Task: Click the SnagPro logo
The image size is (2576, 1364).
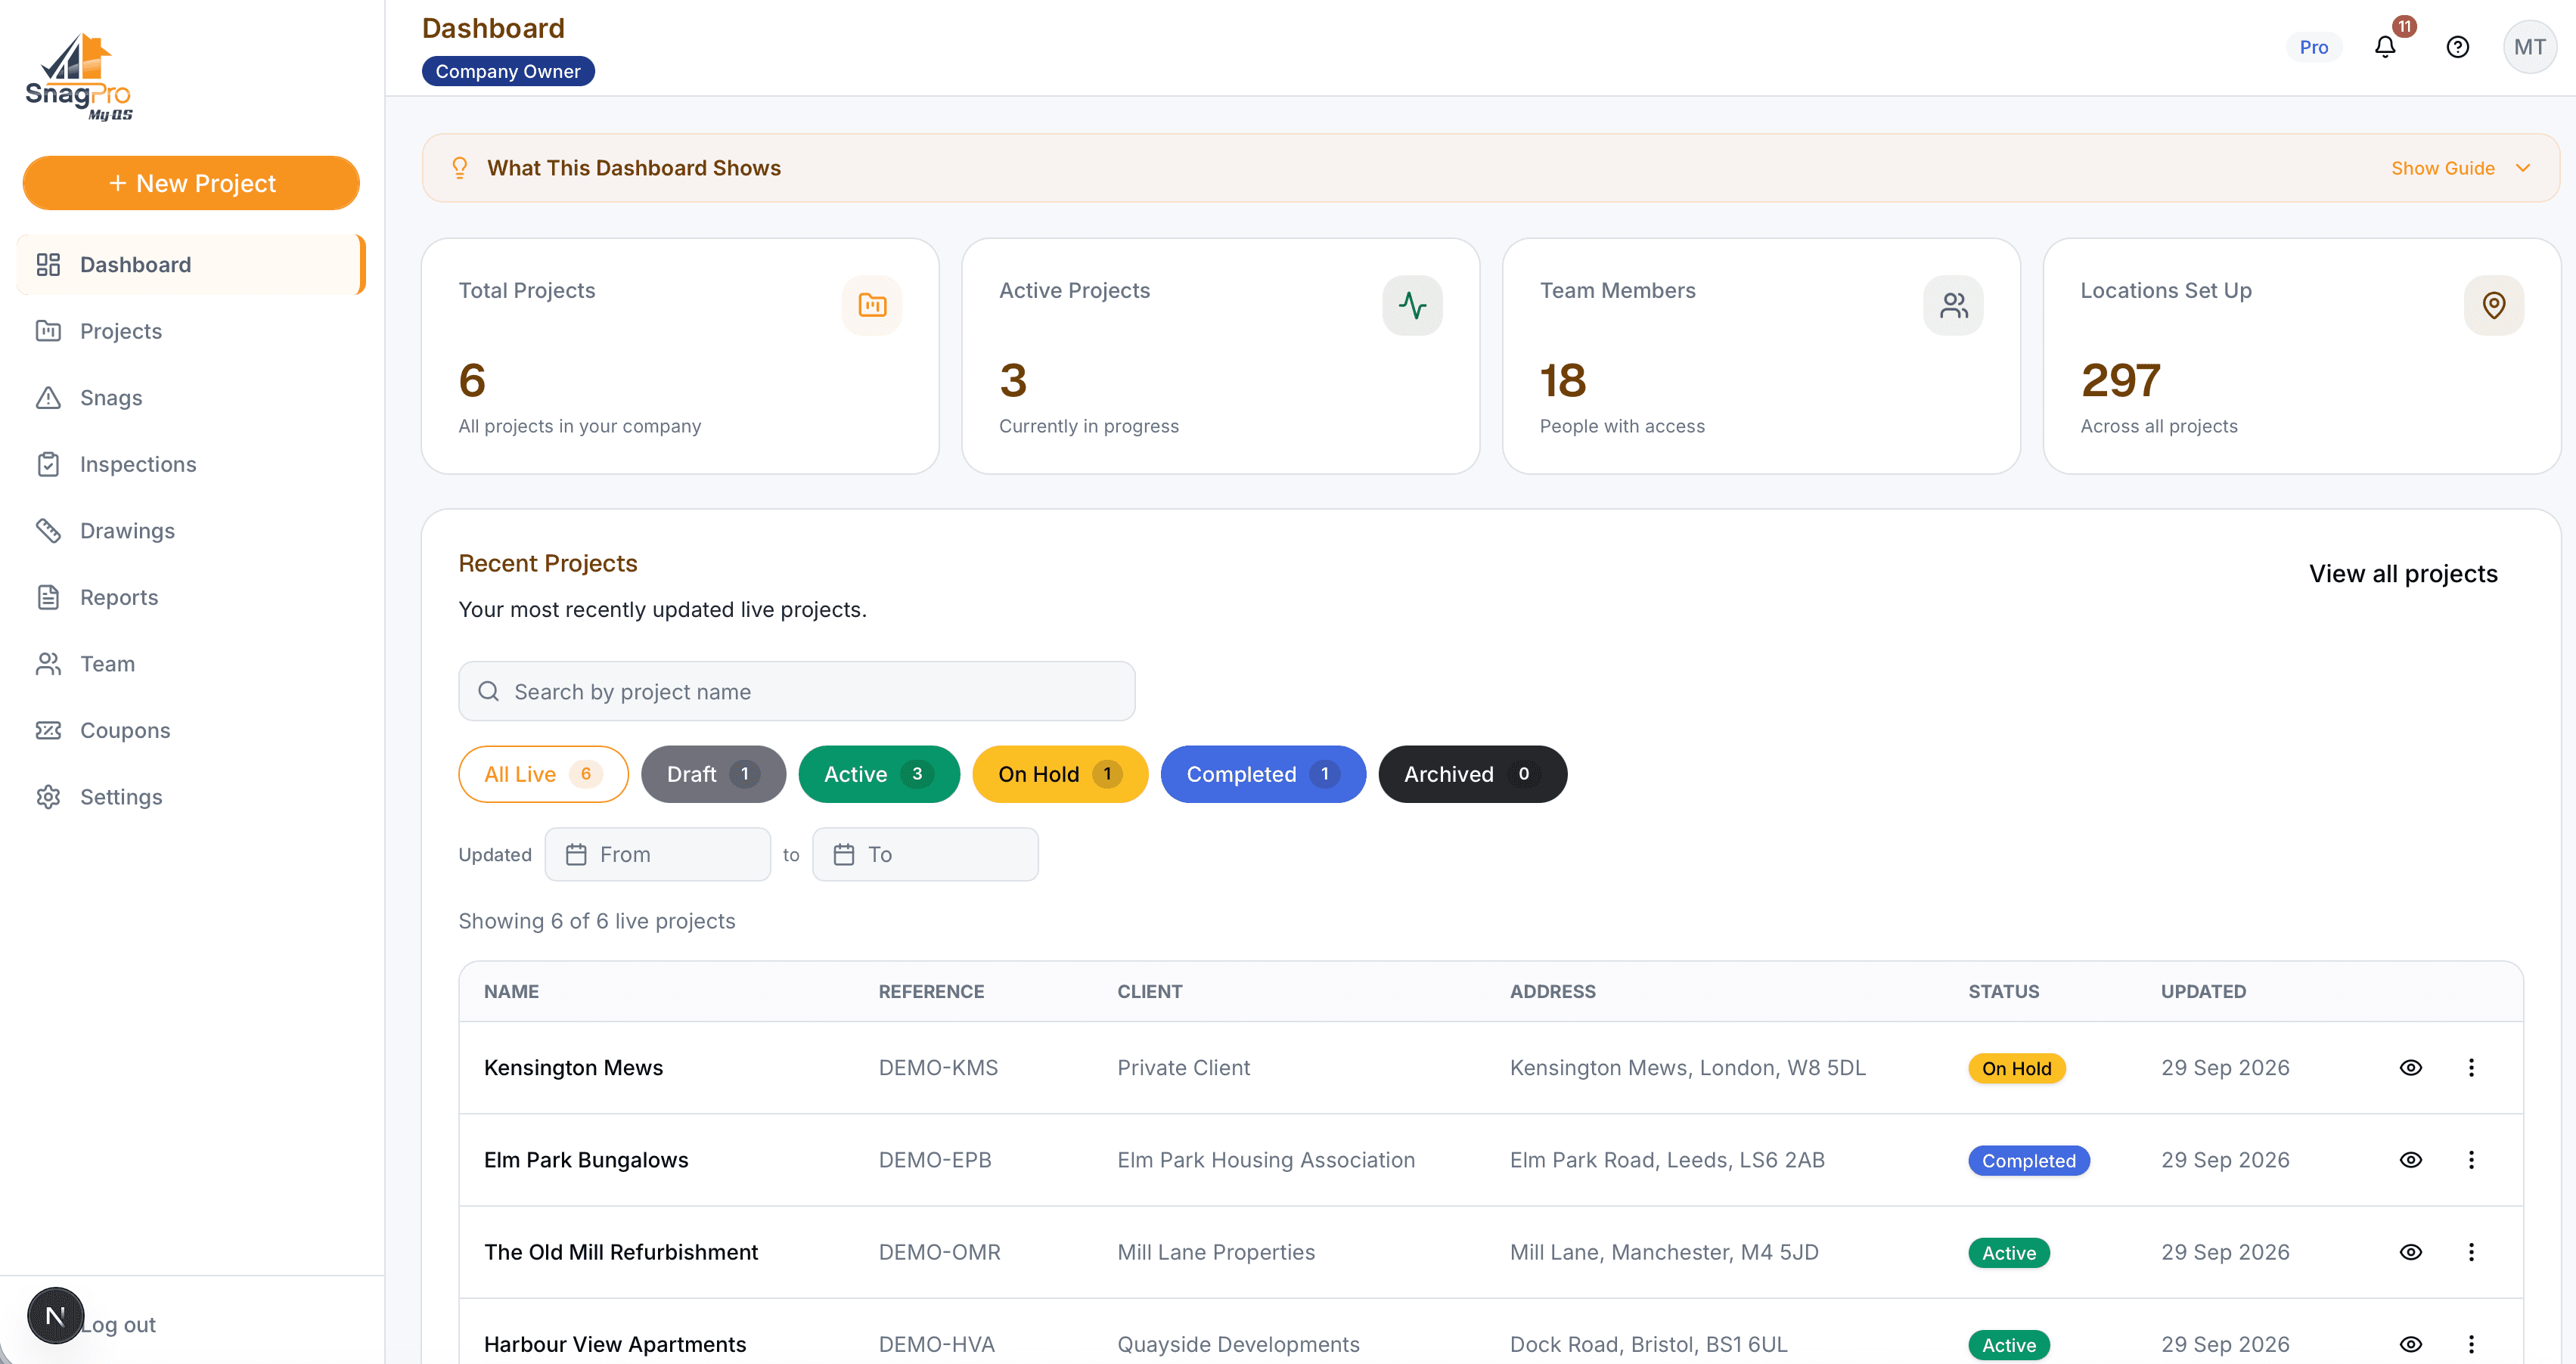Action: 79,77
